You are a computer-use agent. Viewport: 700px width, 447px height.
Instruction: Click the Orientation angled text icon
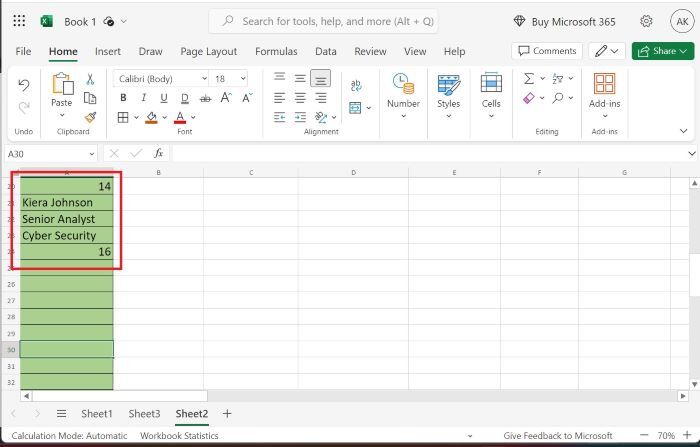point(321,117)
